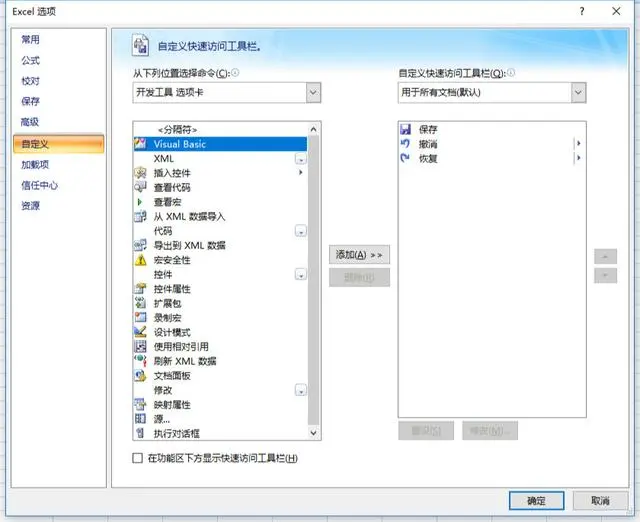Viewport: 640px width, 522px height.
Task: Click the command list scroll down arrow
Action: 313,433
